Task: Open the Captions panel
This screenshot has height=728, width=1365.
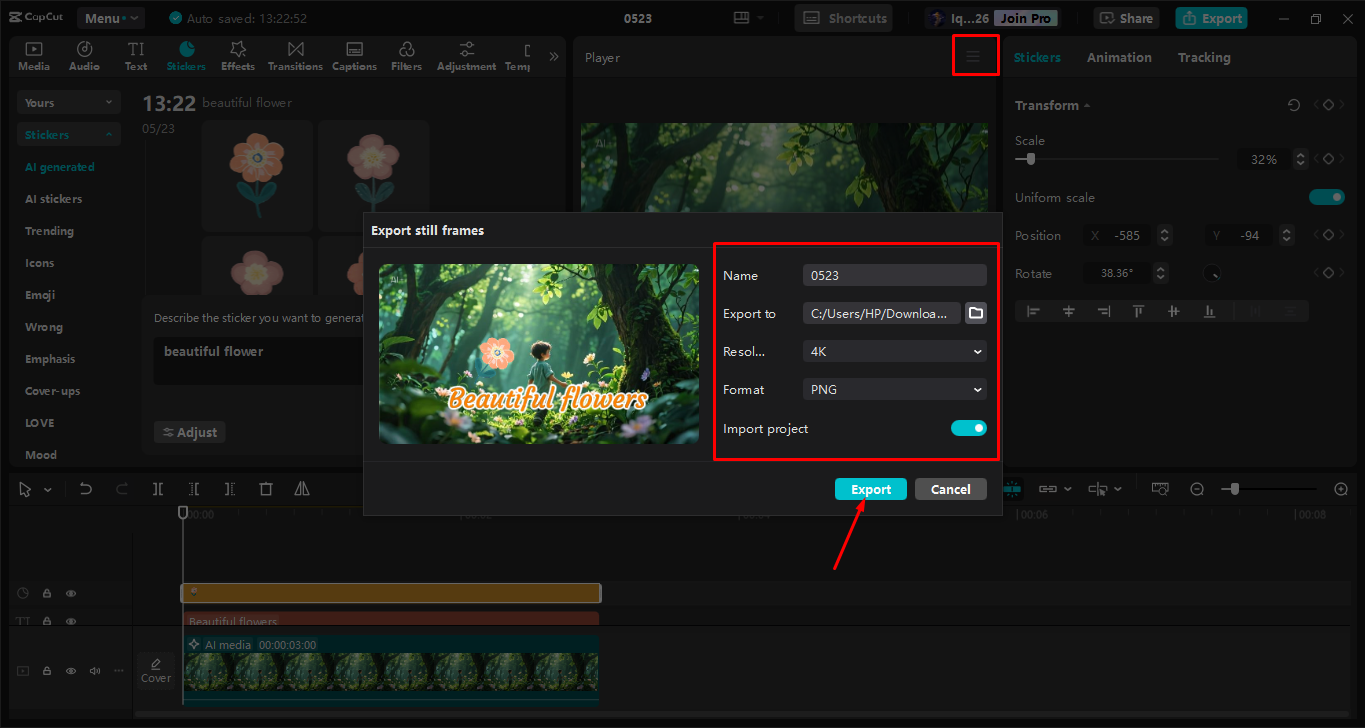Action: 354,55
